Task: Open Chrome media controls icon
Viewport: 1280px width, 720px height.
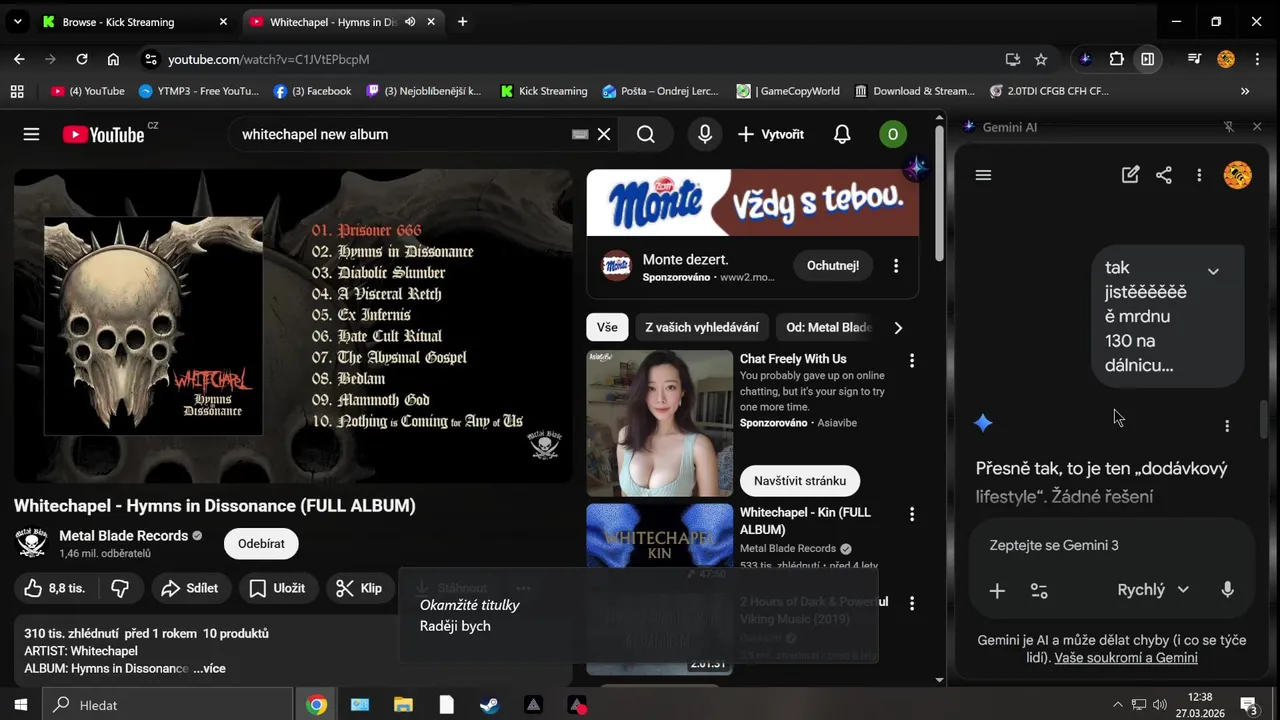Action: tap(1194, 59)
